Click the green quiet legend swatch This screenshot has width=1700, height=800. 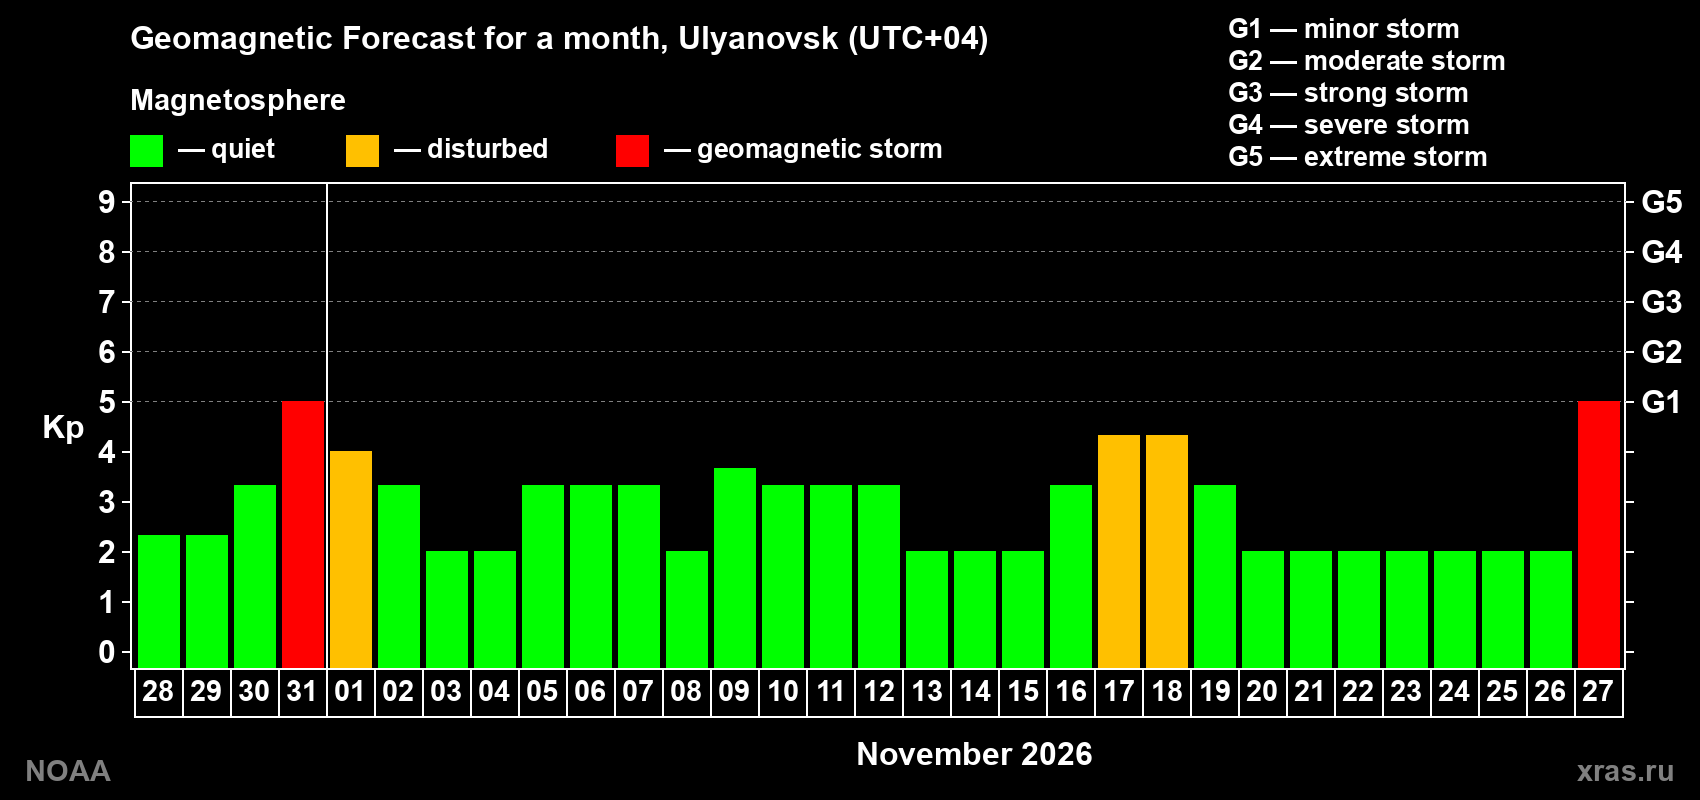tap(146, 151)
